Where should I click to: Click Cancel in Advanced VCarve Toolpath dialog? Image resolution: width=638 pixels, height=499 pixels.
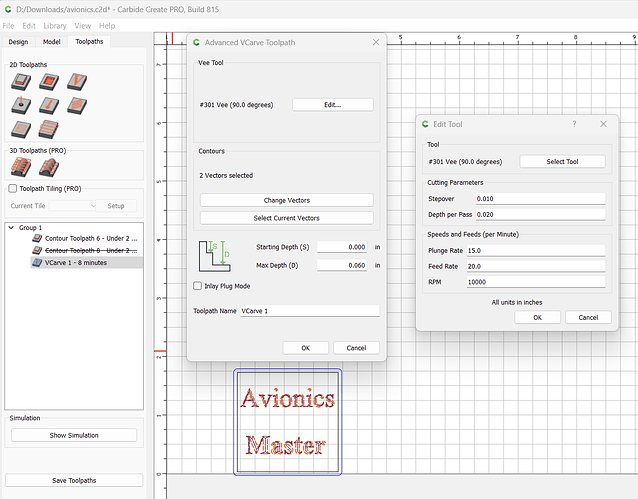click(x=356, y=348)
